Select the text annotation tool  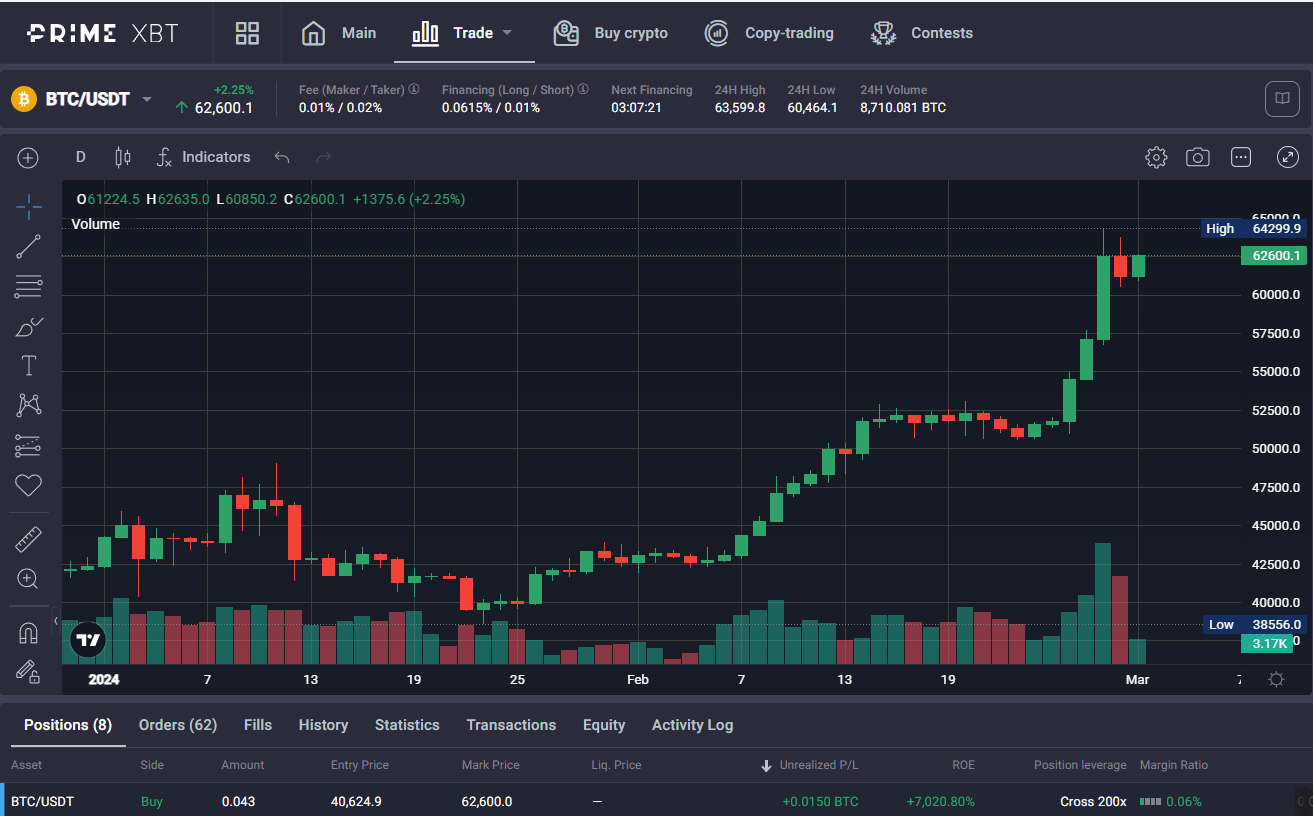(x=29, y=366)
